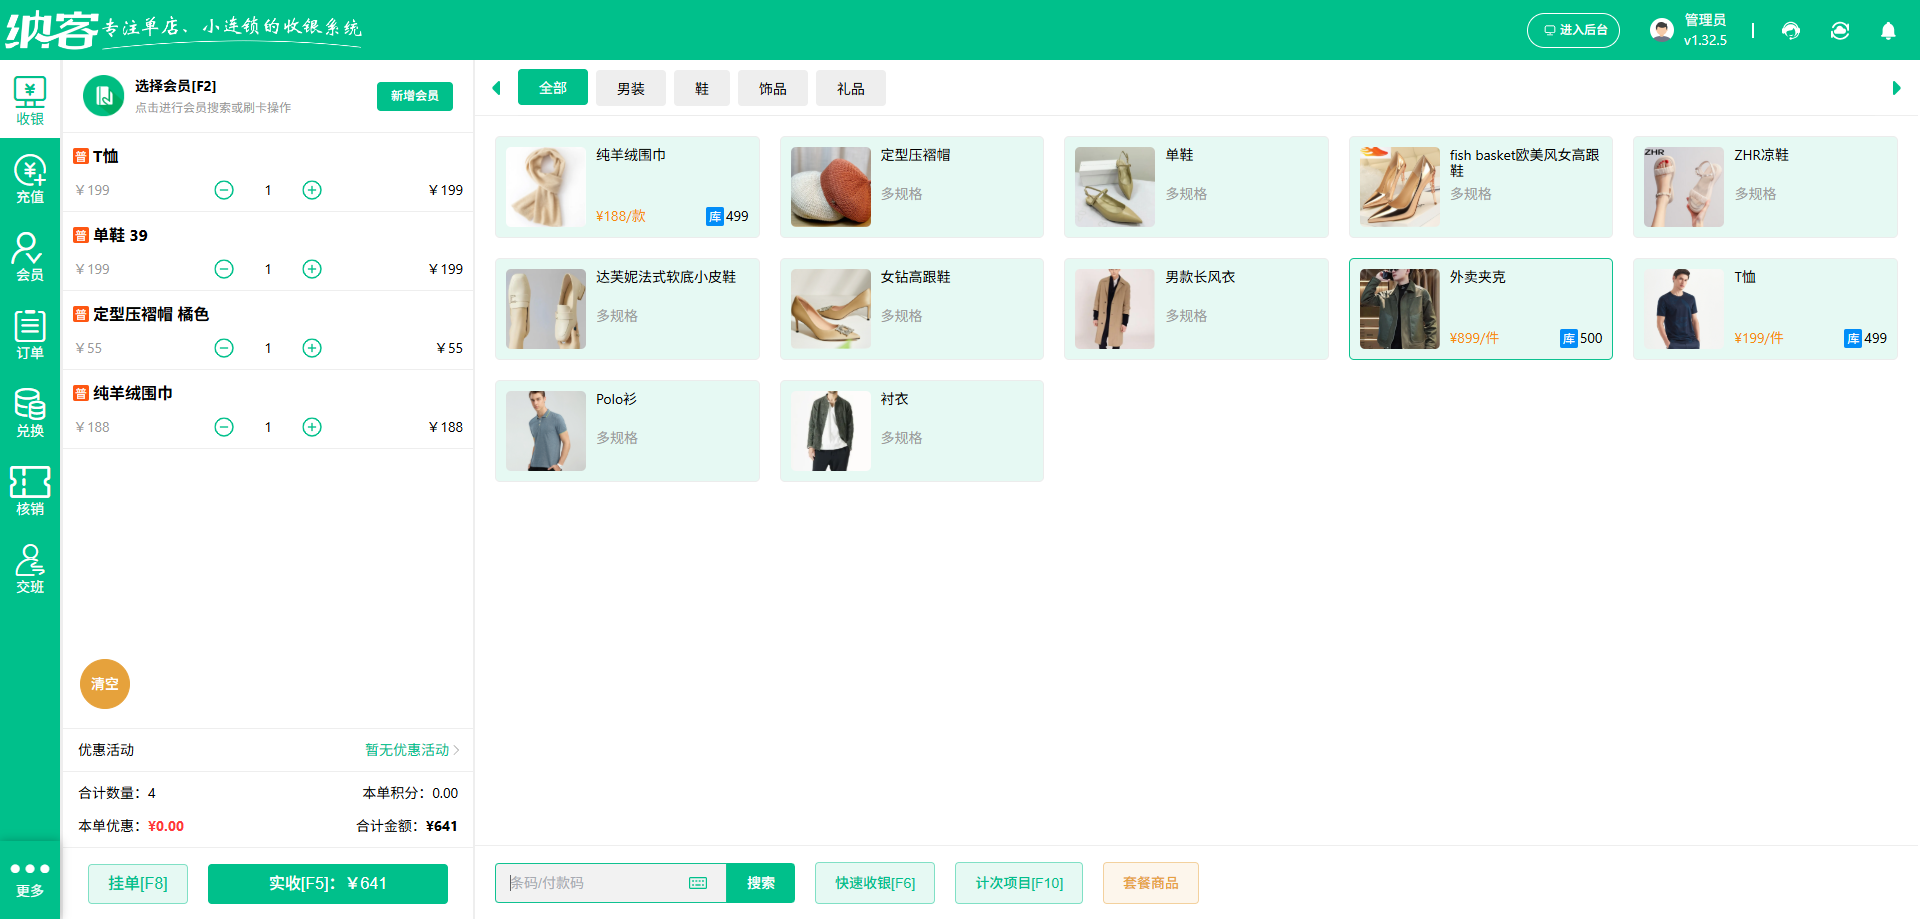Screen dimensions: 1920x919
Task: Click the 外卖夹克 product card
Action: point(1480,308)
